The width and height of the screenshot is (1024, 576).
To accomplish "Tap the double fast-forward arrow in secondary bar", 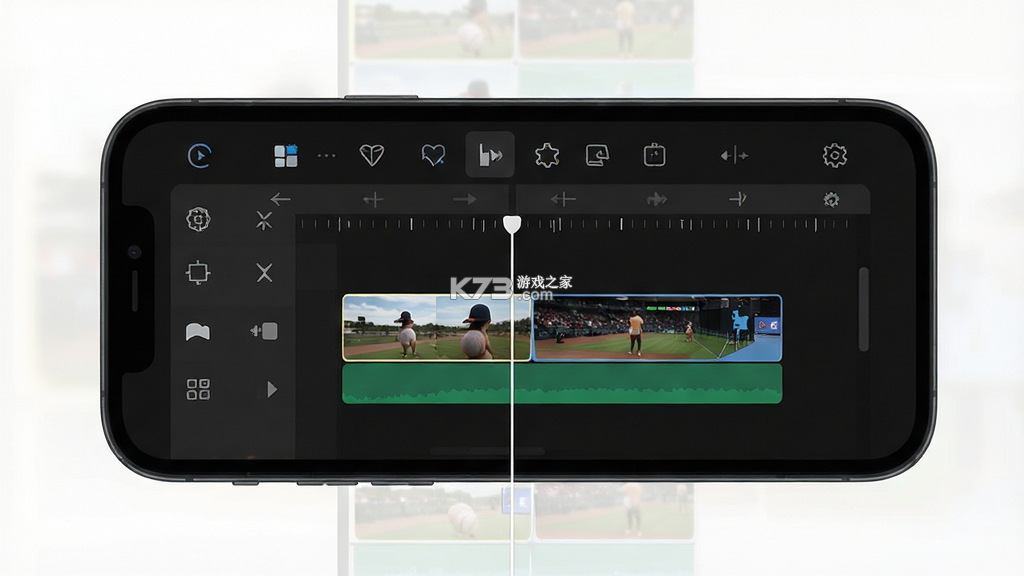I will coord(656,199).
